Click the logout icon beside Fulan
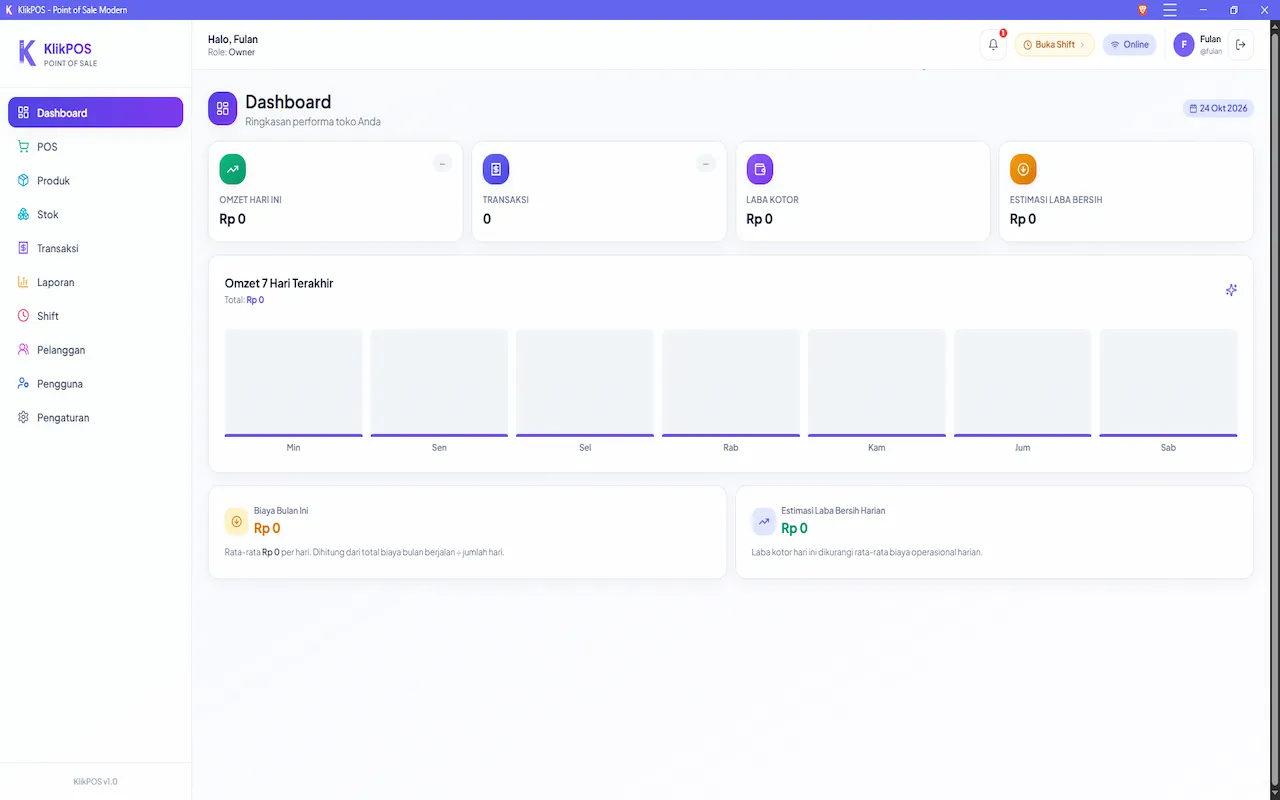The image size is (1280, 800). [1241, 44]
